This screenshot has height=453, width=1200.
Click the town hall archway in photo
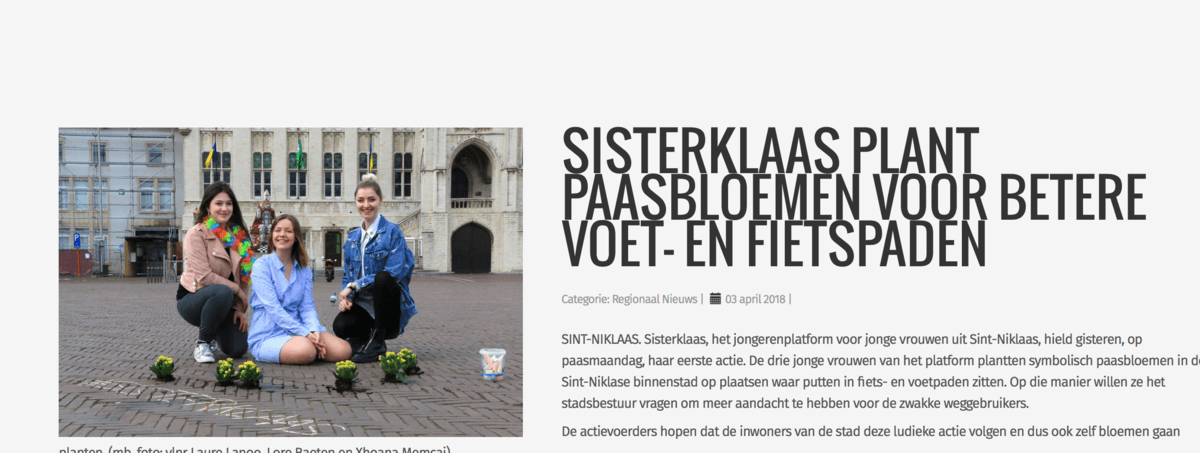click(x=471, y=247)
